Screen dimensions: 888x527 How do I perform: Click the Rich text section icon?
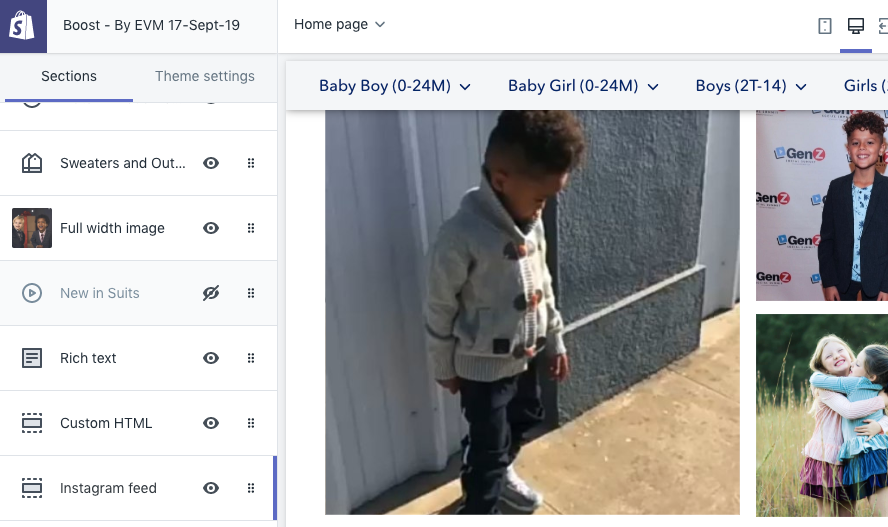click(32, 358)
